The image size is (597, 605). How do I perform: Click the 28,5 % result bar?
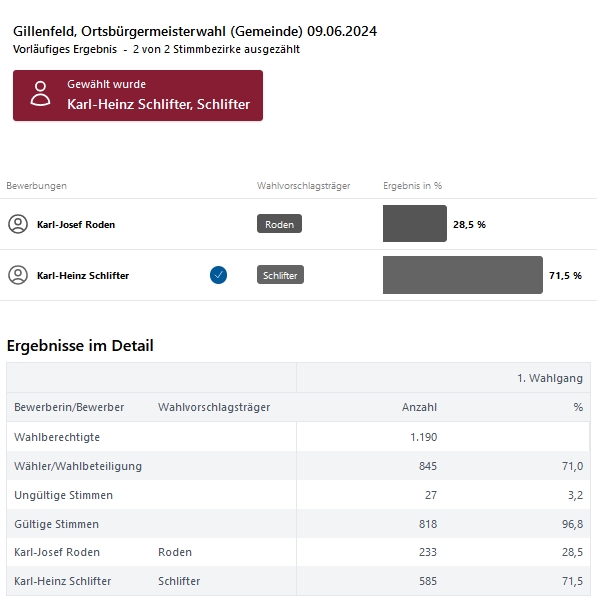pos(415,224)
